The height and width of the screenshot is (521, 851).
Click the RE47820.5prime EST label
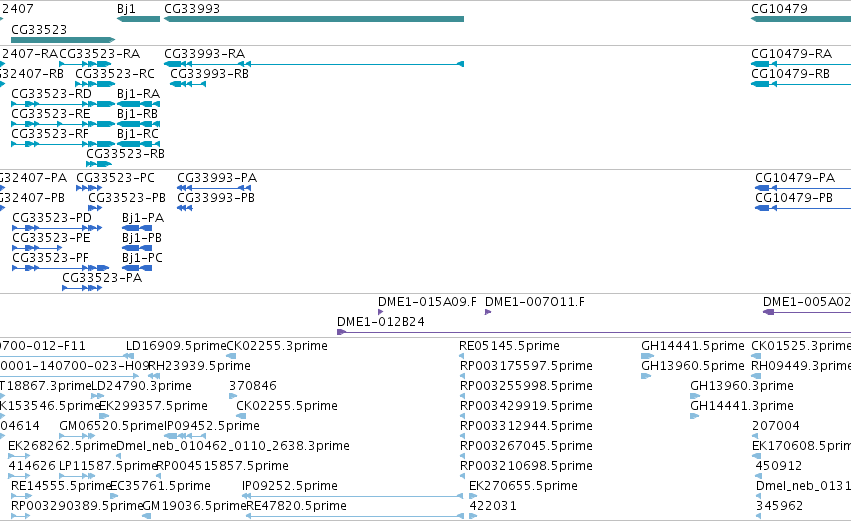click(x=296, y=506)
